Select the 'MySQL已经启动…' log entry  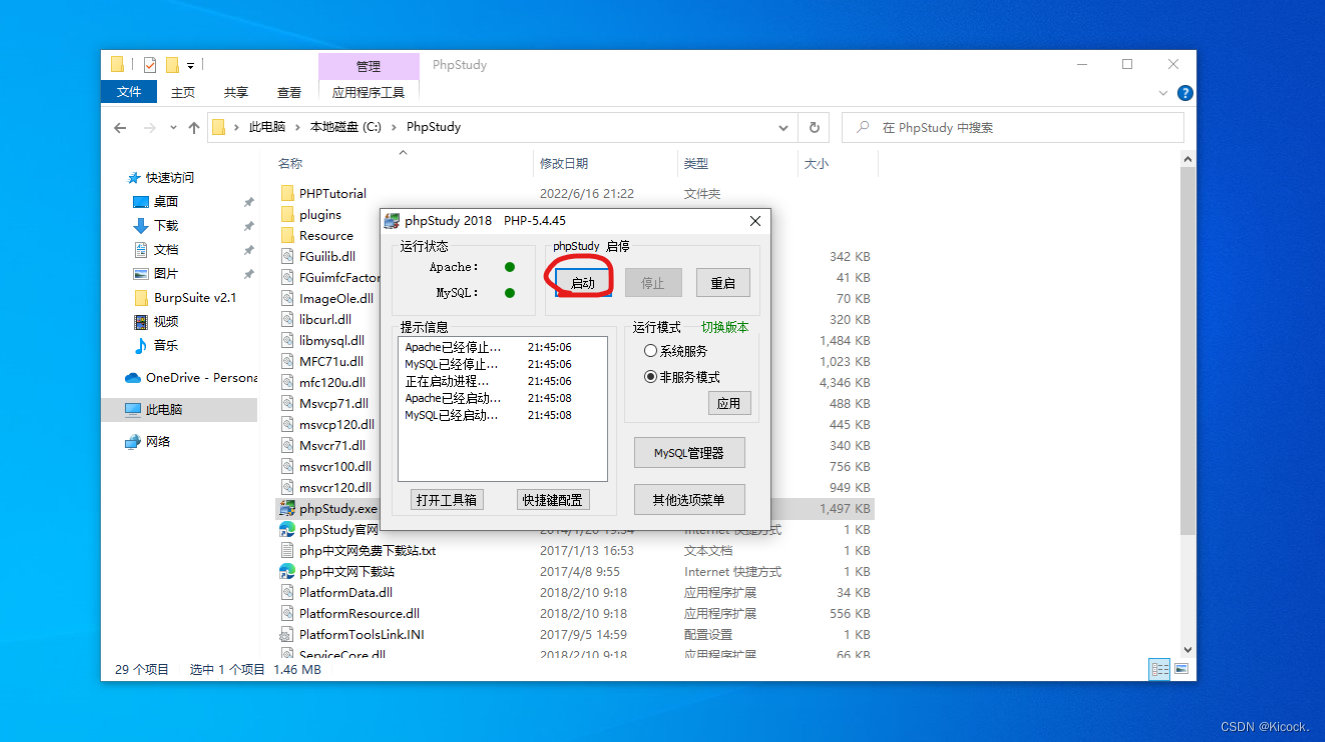488,415
